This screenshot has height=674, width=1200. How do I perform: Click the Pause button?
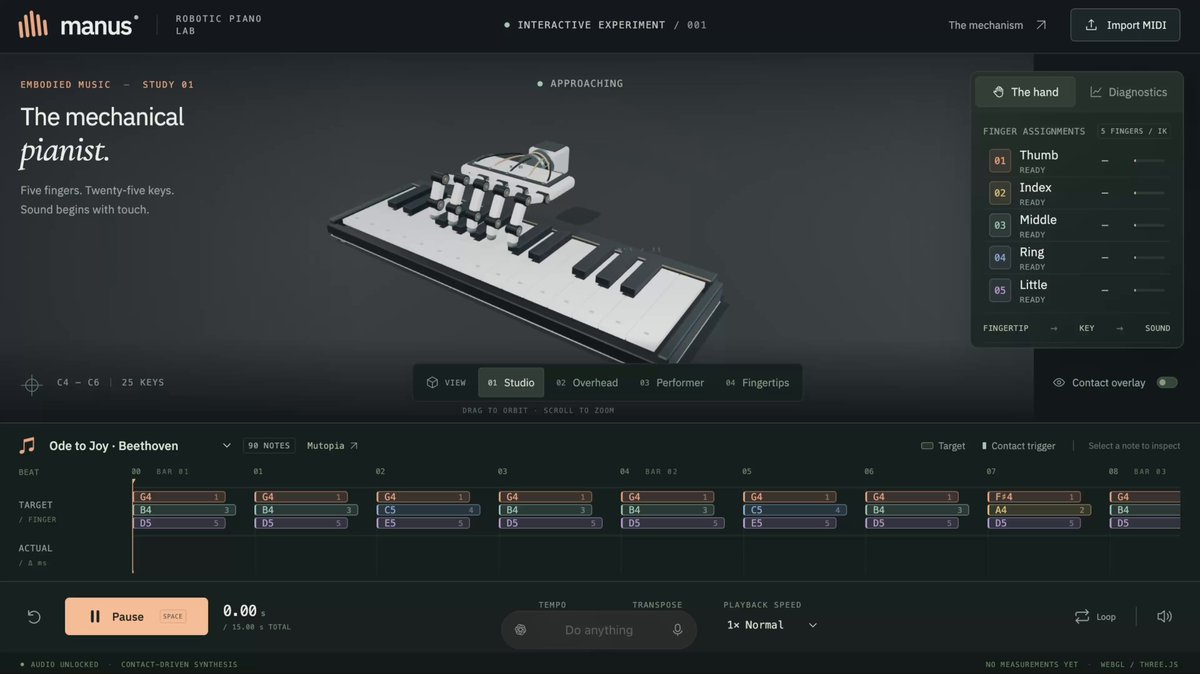(137, 617)
